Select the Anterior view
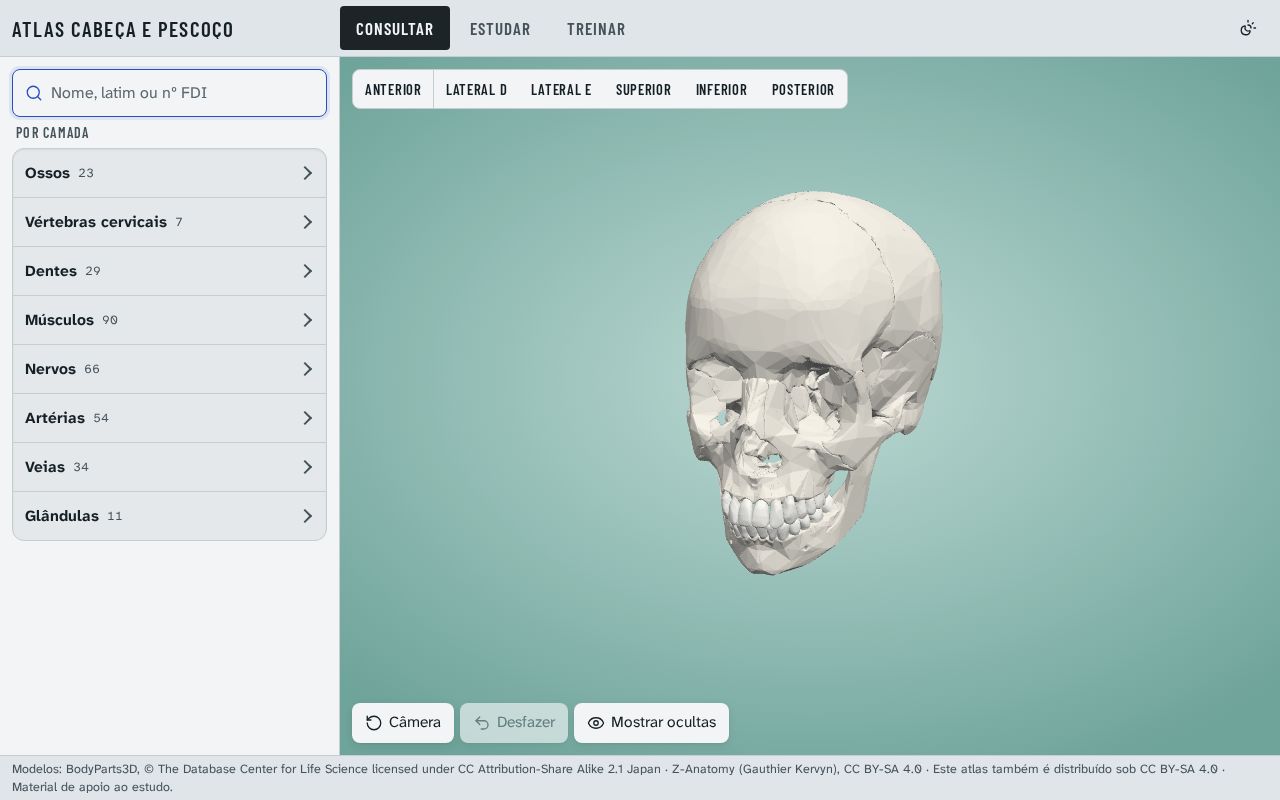The height and width of the screenshot is (800, 1280). [x=393, y=89]
